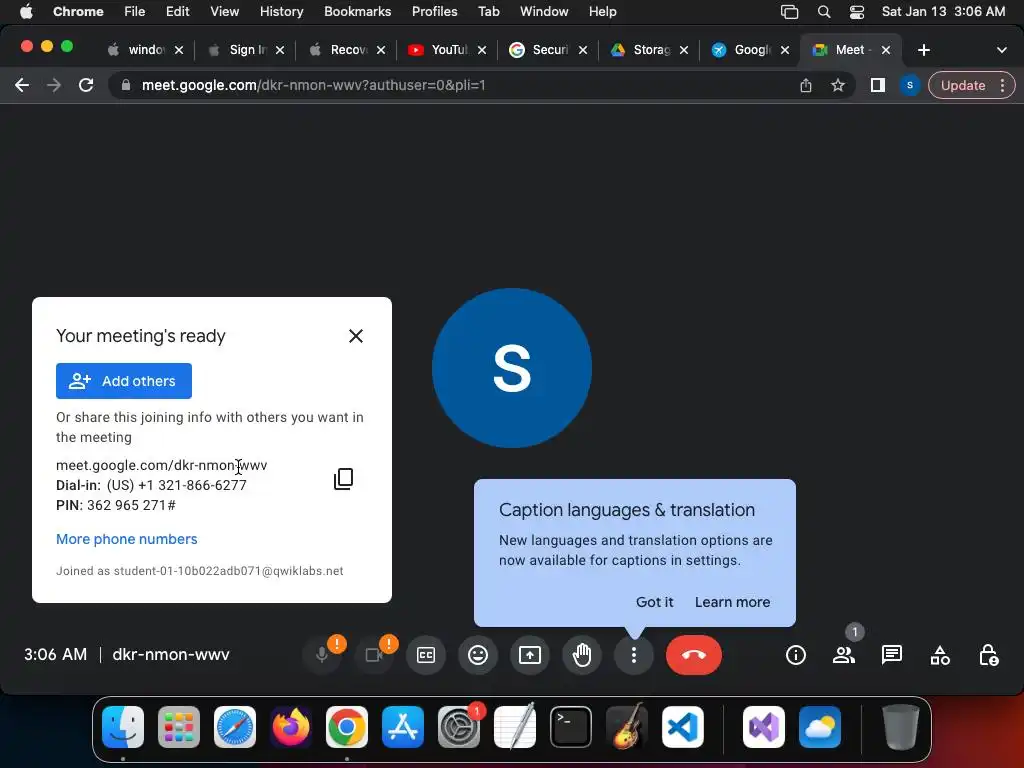Open the View menu in menu bar
Image resolution: width=1024 pixels, height=768 pixels.
[224, 12]
